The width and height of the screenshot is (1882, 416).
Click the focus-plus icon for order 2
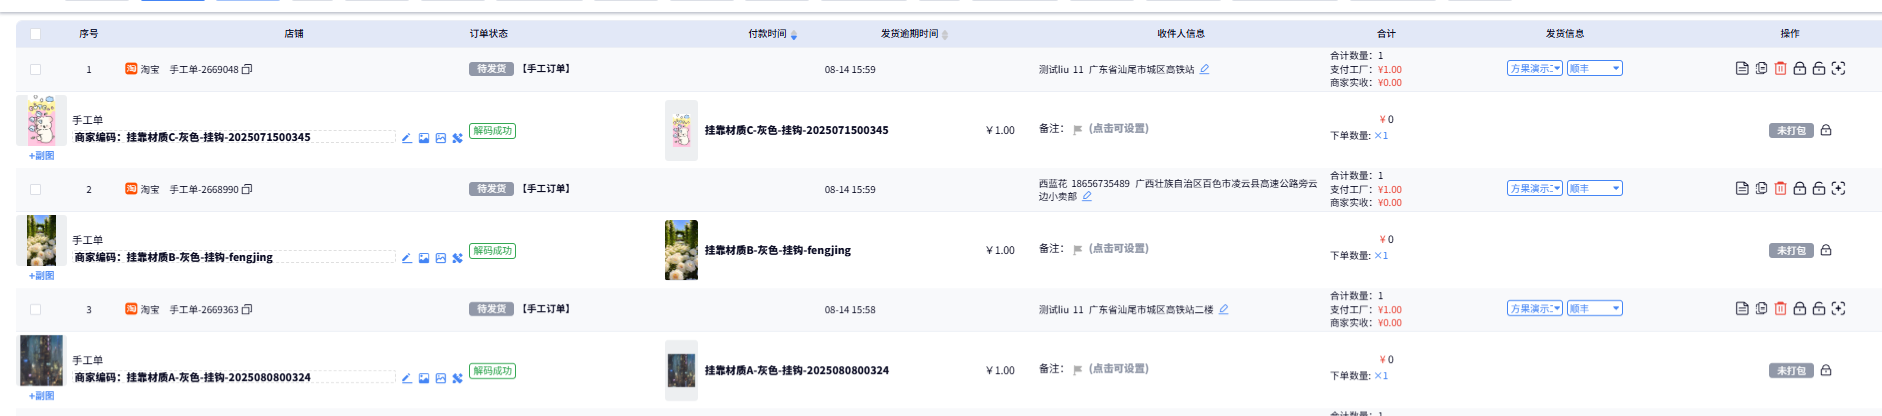(1838, 189)
